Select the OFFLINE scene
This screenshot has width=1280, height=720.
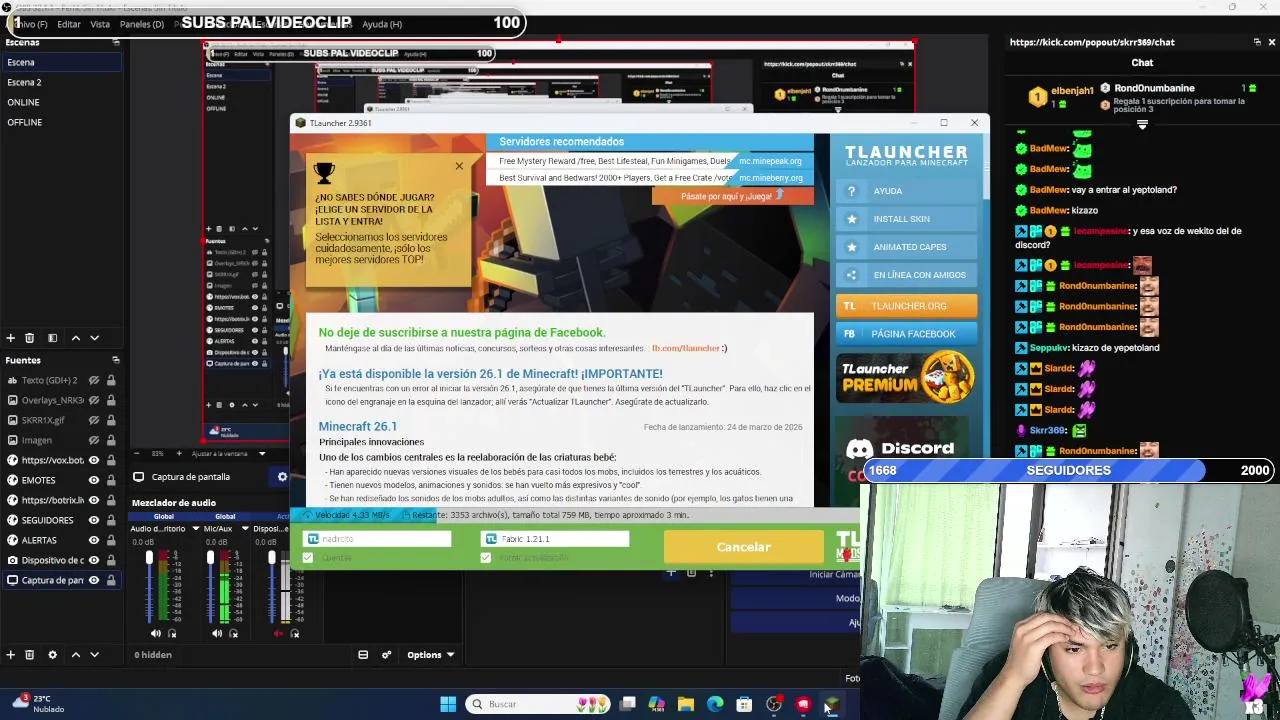coord(60,122)
